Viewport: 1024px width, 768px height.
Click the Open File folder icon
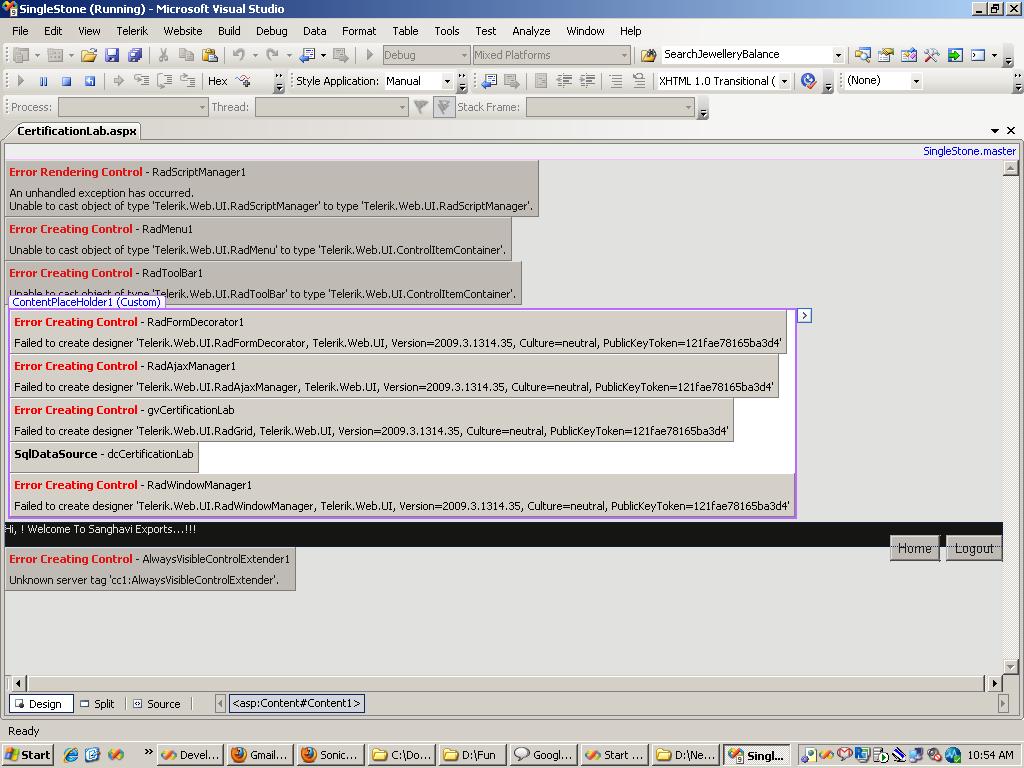(x=89, y=55)
